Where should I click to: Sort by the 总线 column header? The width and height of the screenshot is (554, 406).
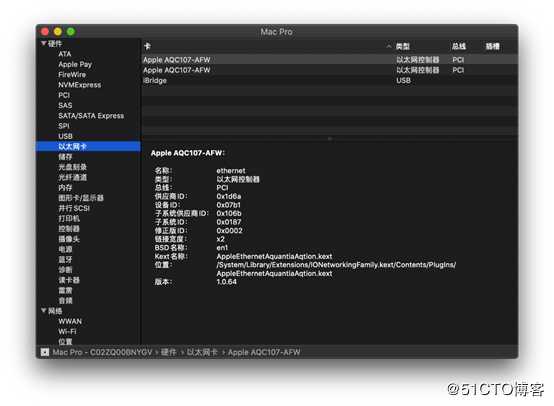point(459,46)
